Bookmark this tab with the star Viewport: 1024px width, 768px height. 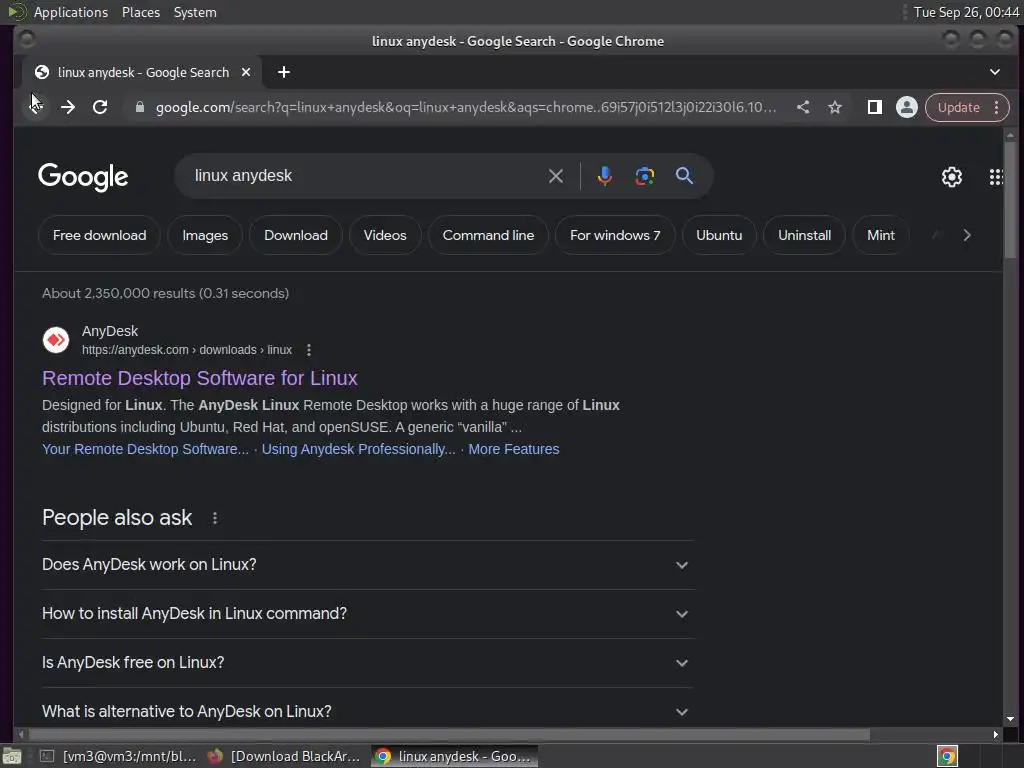(x=835, y=107)
